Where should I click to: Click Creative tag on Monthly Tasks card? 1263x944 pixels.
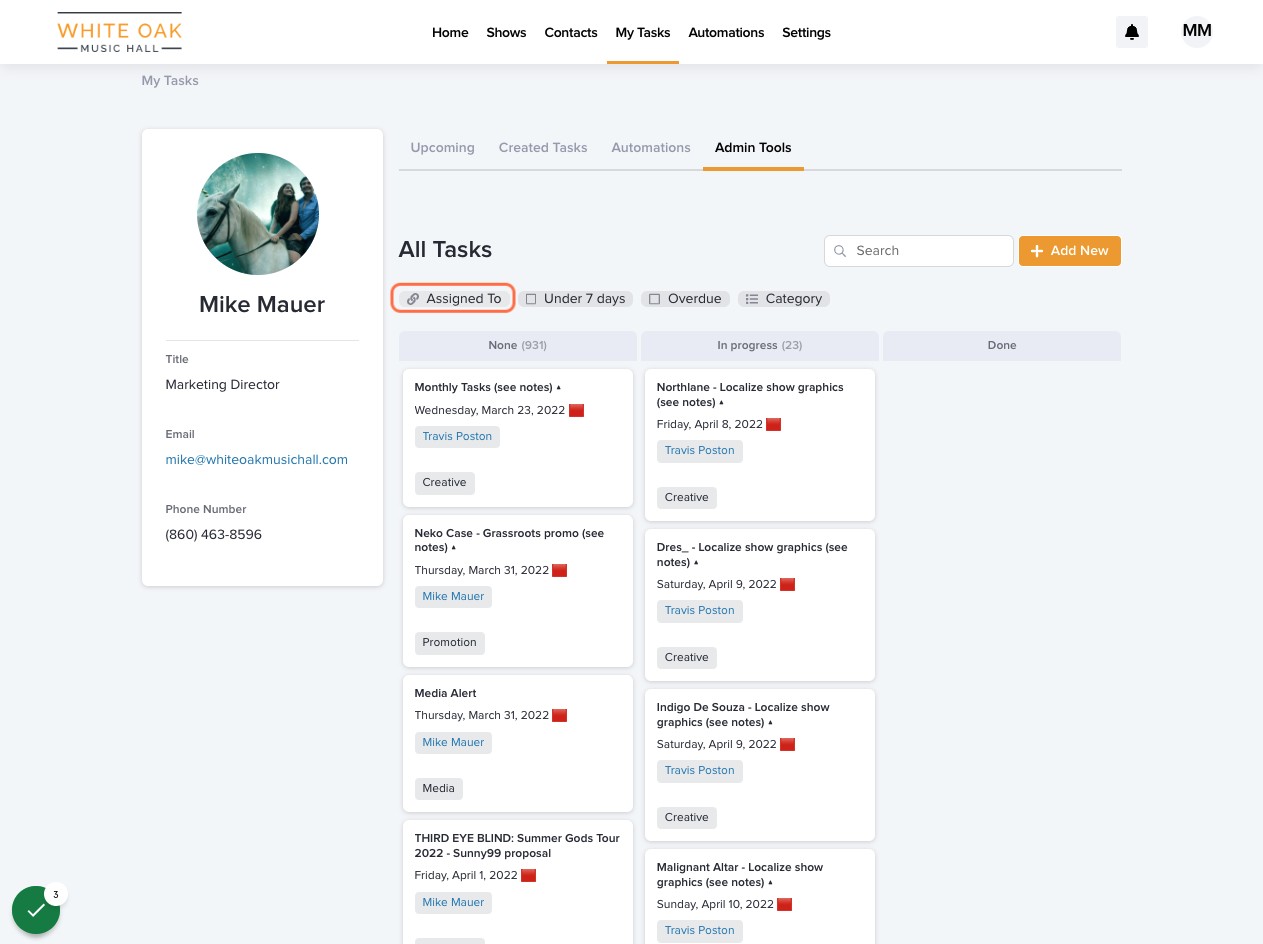click(444, 482)
